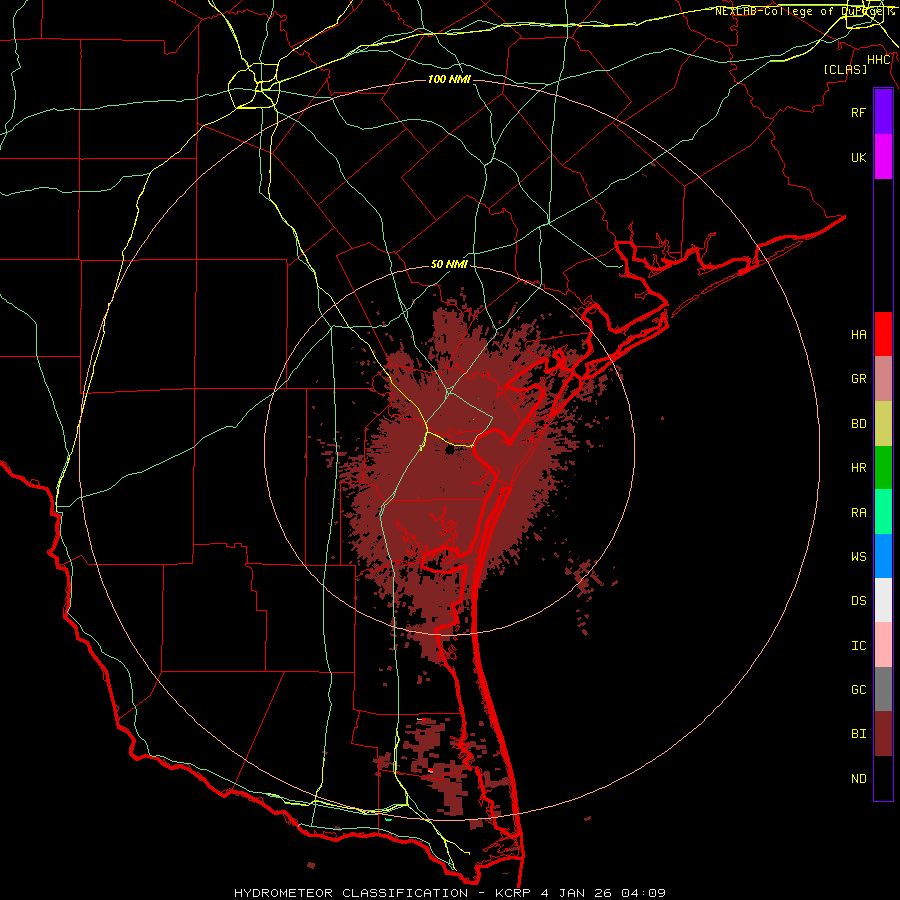Pick the RA mint-green legend swatch

883,512
